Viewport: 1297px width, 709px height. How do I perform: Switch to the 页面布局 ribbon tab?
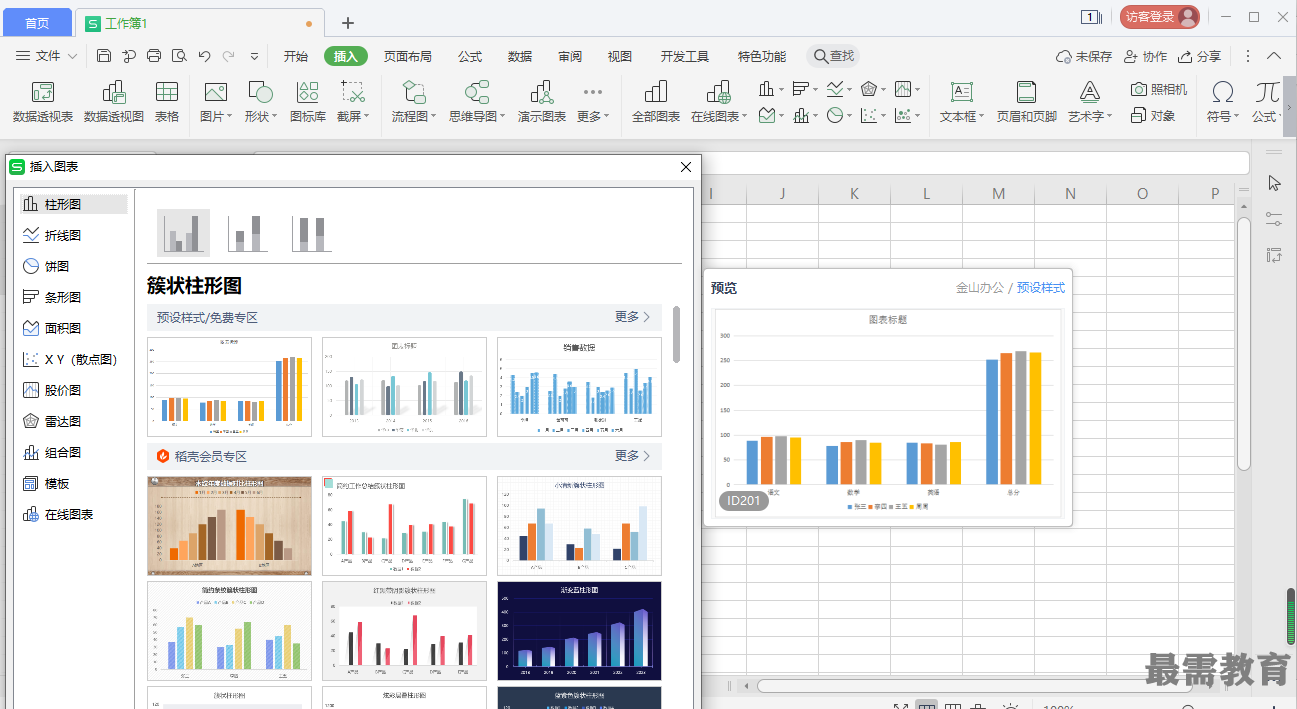click(x=408, y=57)
